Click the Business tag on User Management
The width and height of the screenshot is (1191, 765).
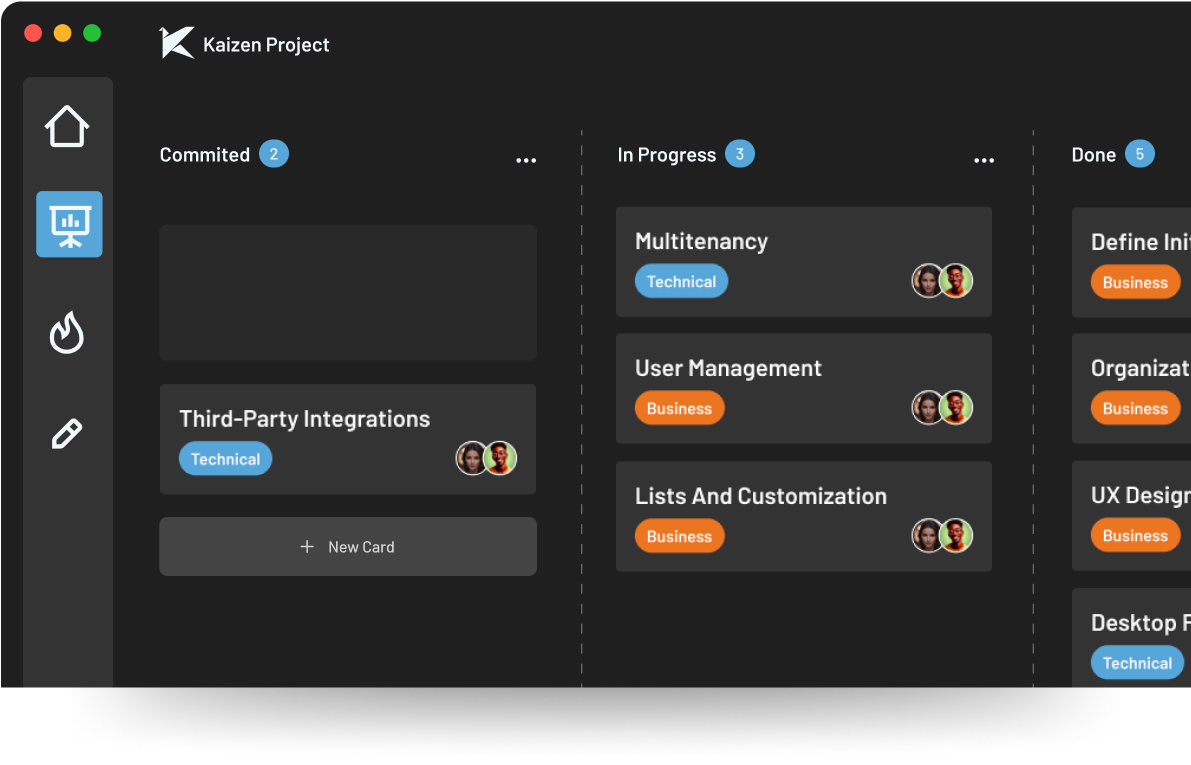tap(679, 408)
